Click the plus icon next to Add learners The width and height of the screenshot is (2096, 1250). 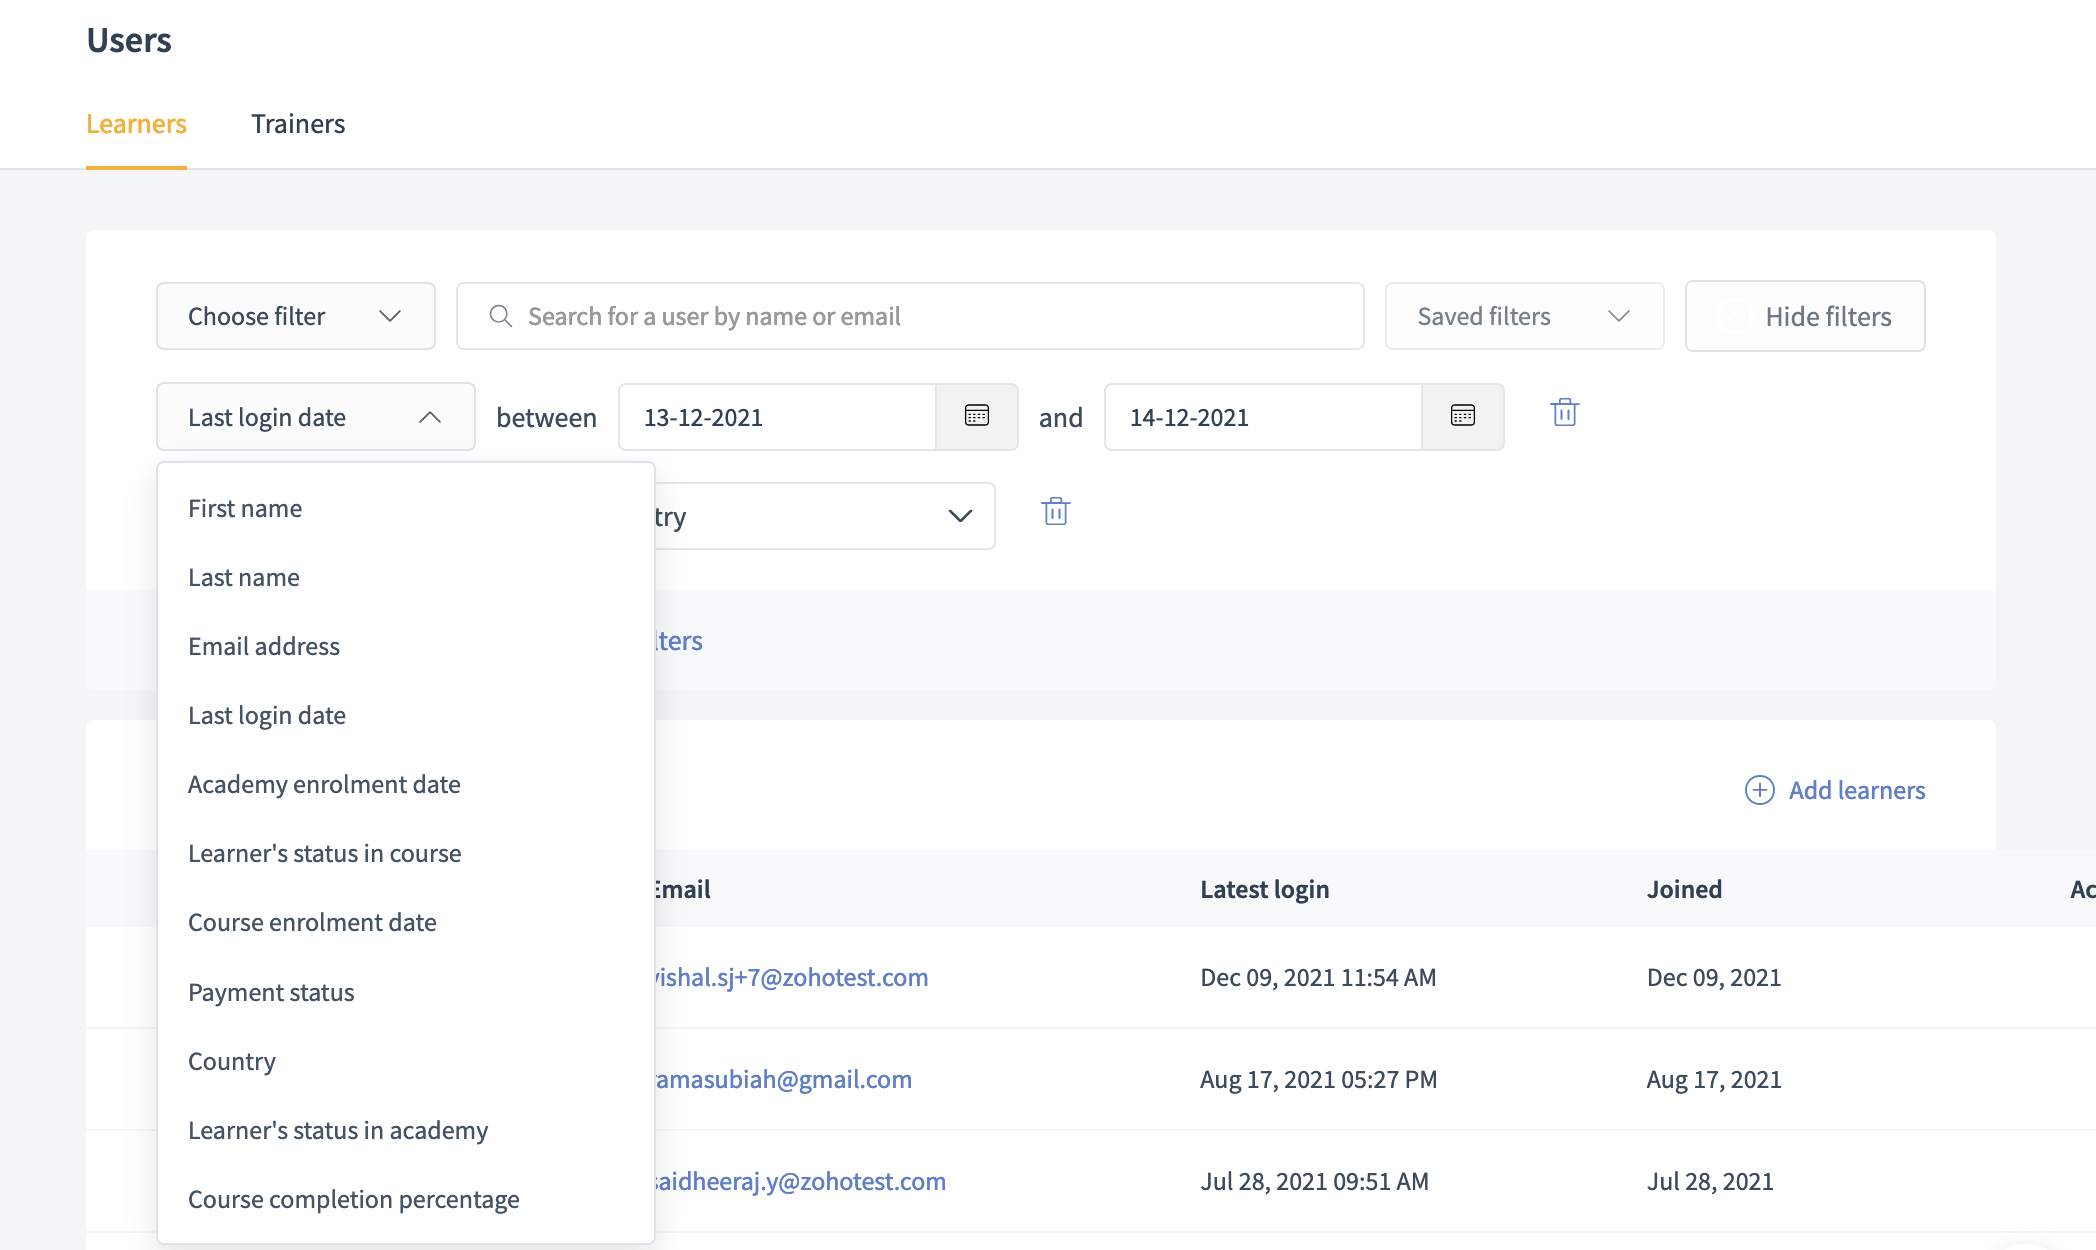[1759, 790]
